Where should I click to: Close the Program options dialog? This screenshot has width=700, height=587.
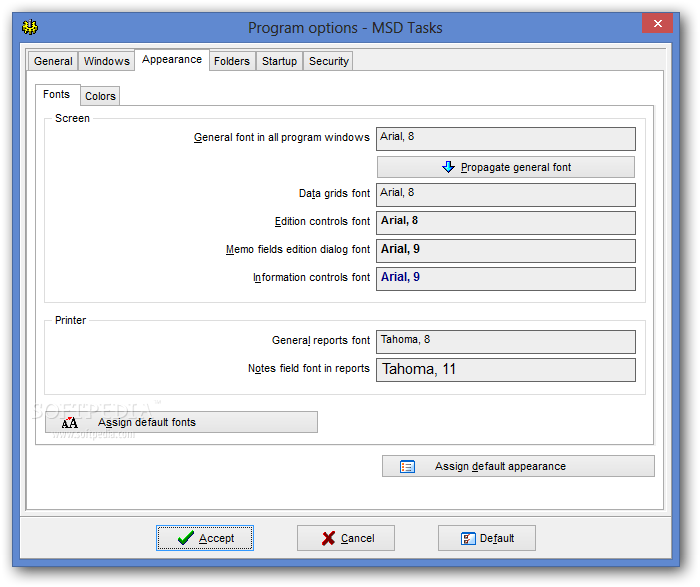(656, 24)
